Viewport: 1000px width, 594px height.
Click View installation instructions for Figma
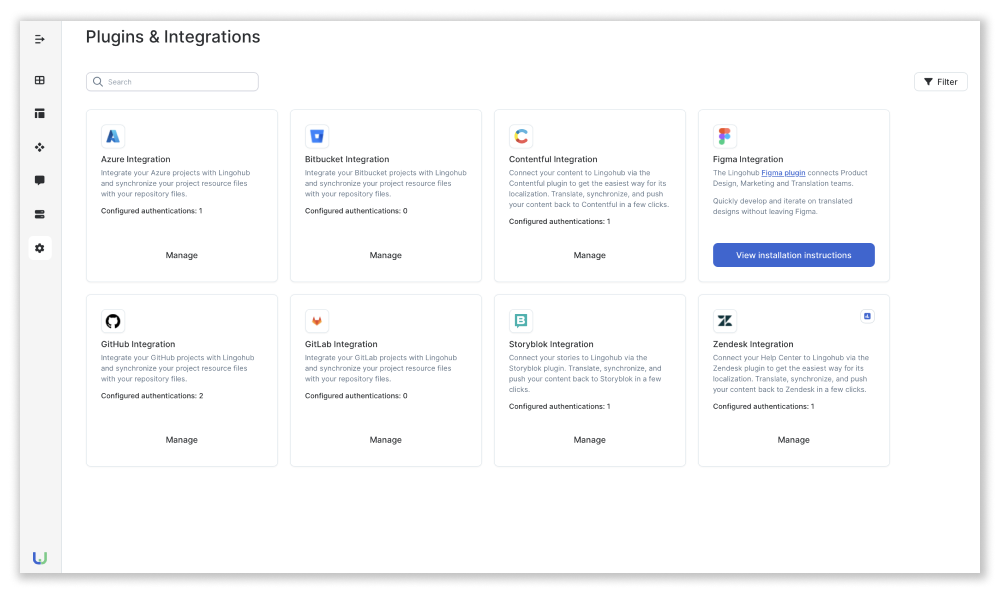click(793, 255)
